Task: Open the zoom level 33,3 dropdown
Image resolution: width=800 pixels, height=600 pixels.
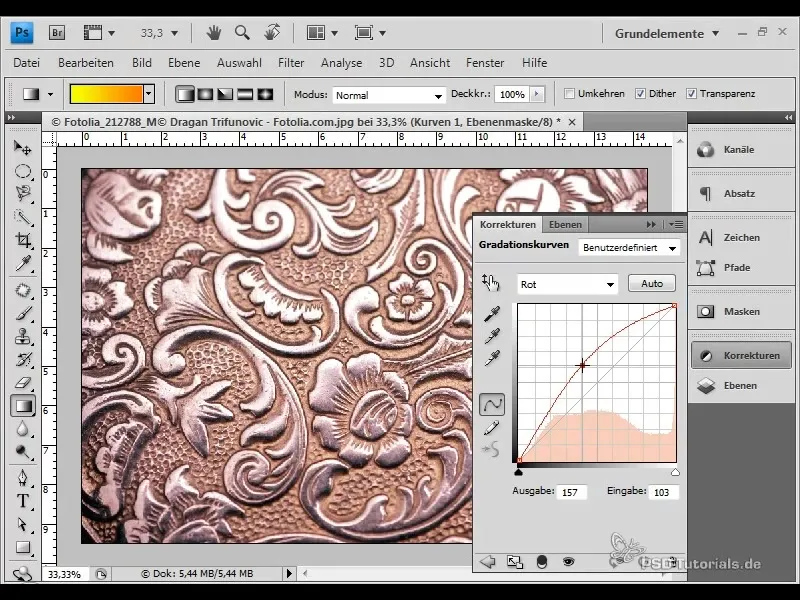Action: [x=174, y=34]
